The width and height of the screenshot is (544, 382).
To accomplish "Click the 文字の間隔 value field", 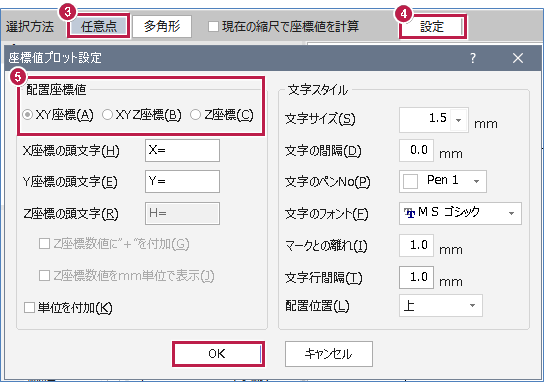I will click(x=416, y=151).
